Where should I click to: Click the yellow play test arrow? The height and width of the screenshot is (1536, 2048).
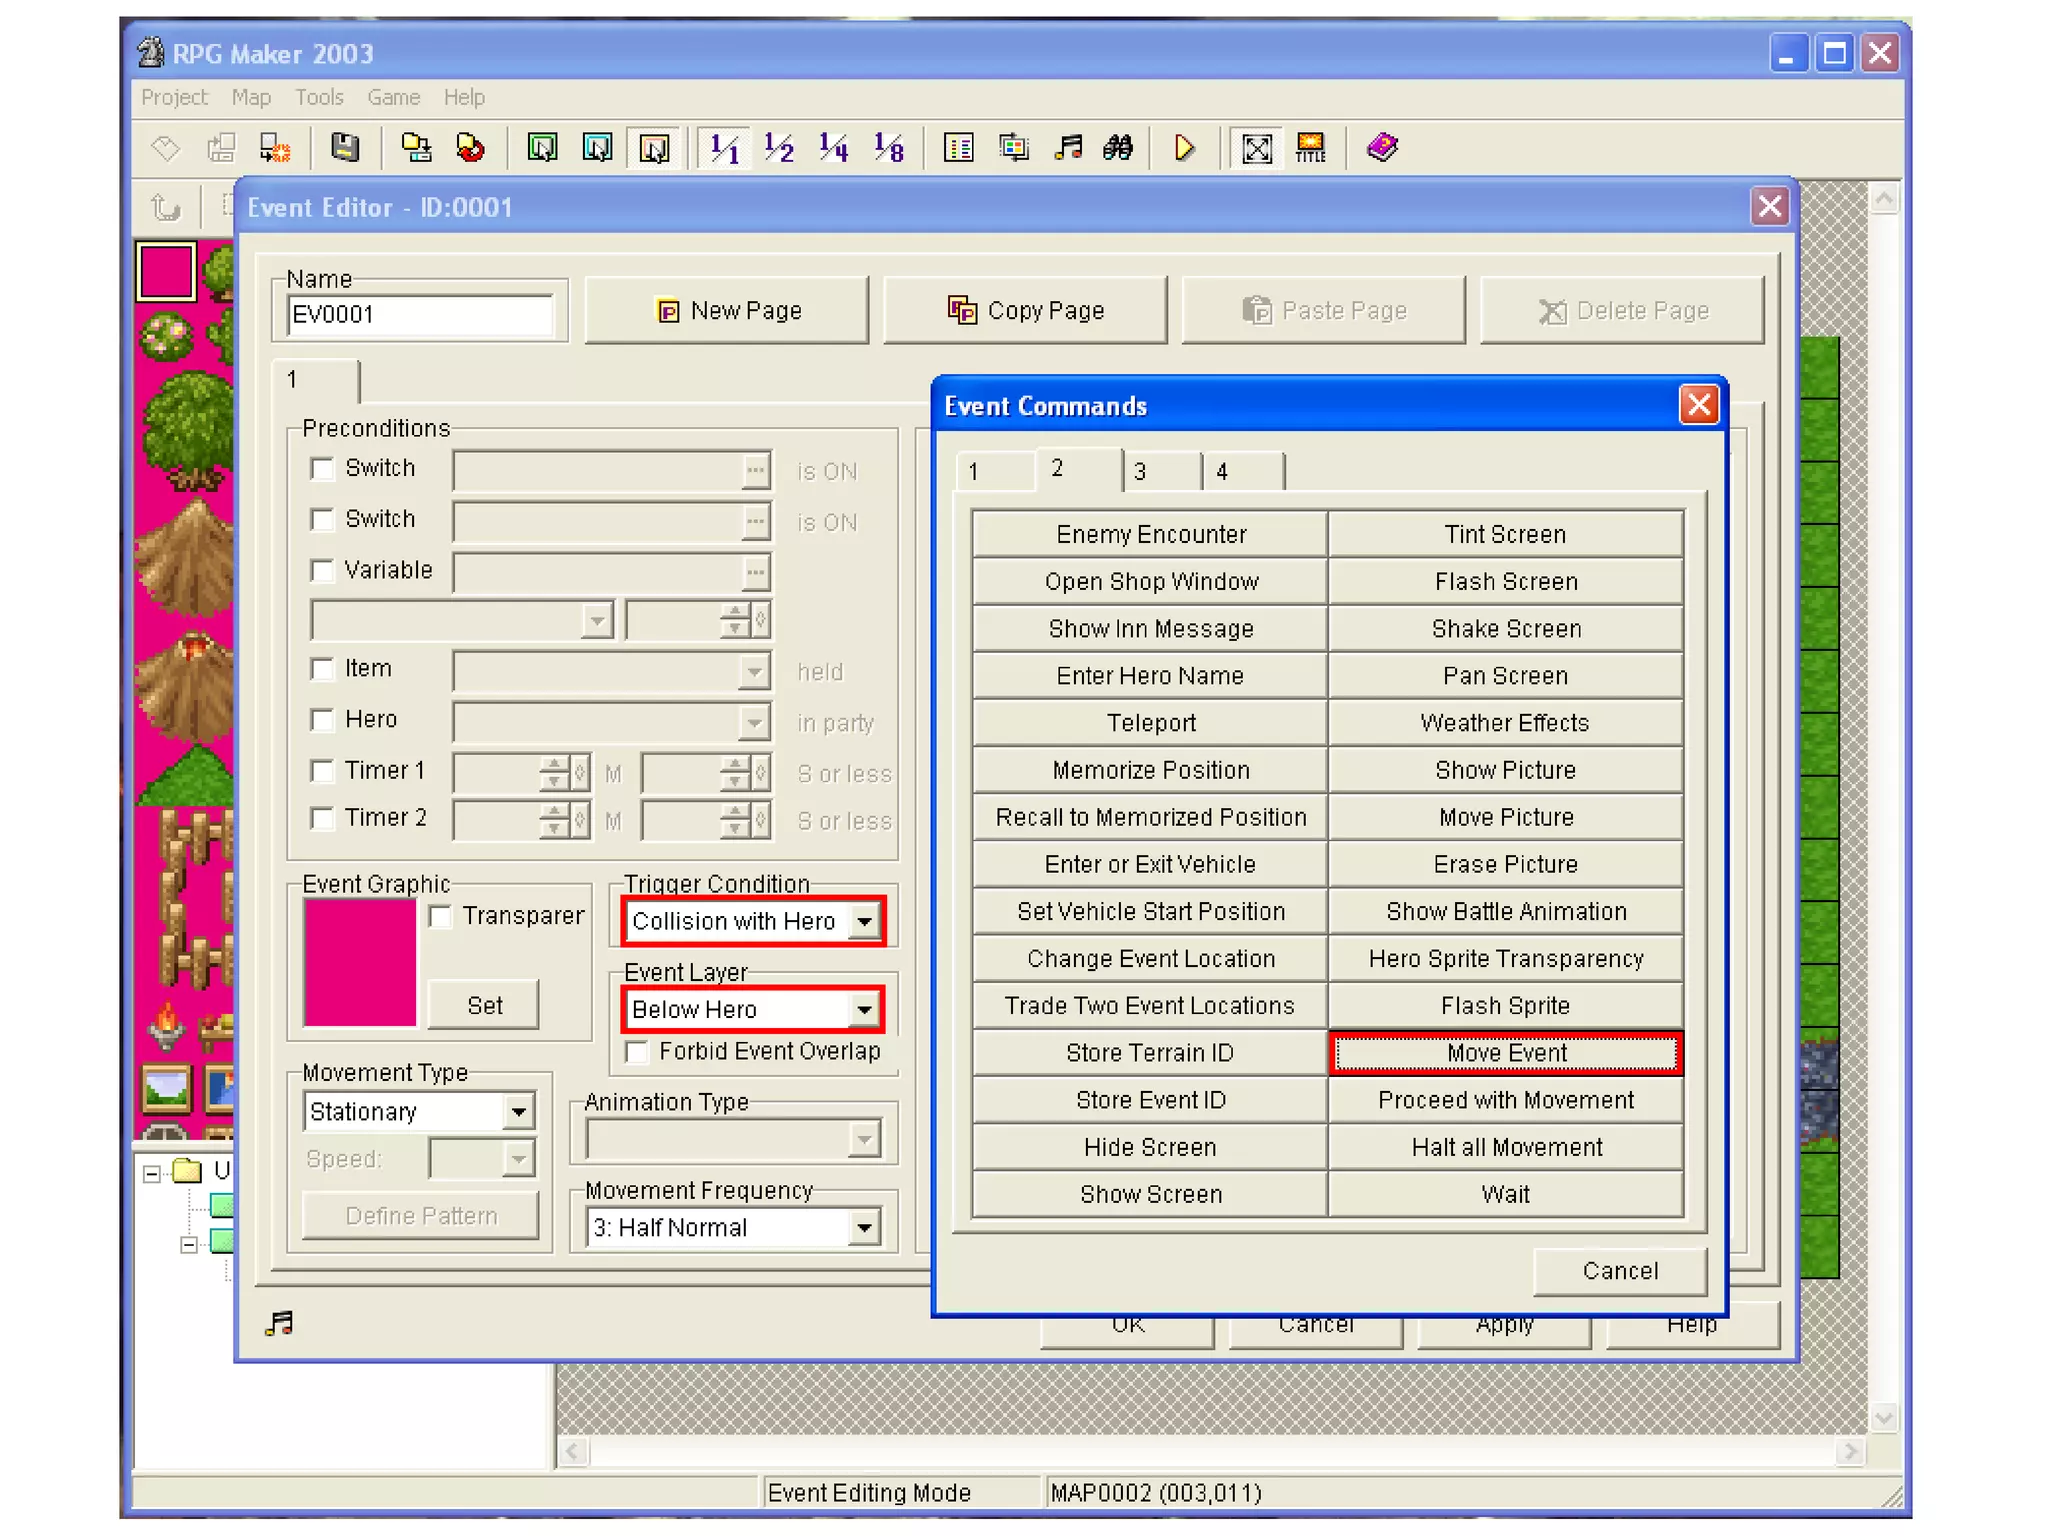click(x=1184, y=148)
